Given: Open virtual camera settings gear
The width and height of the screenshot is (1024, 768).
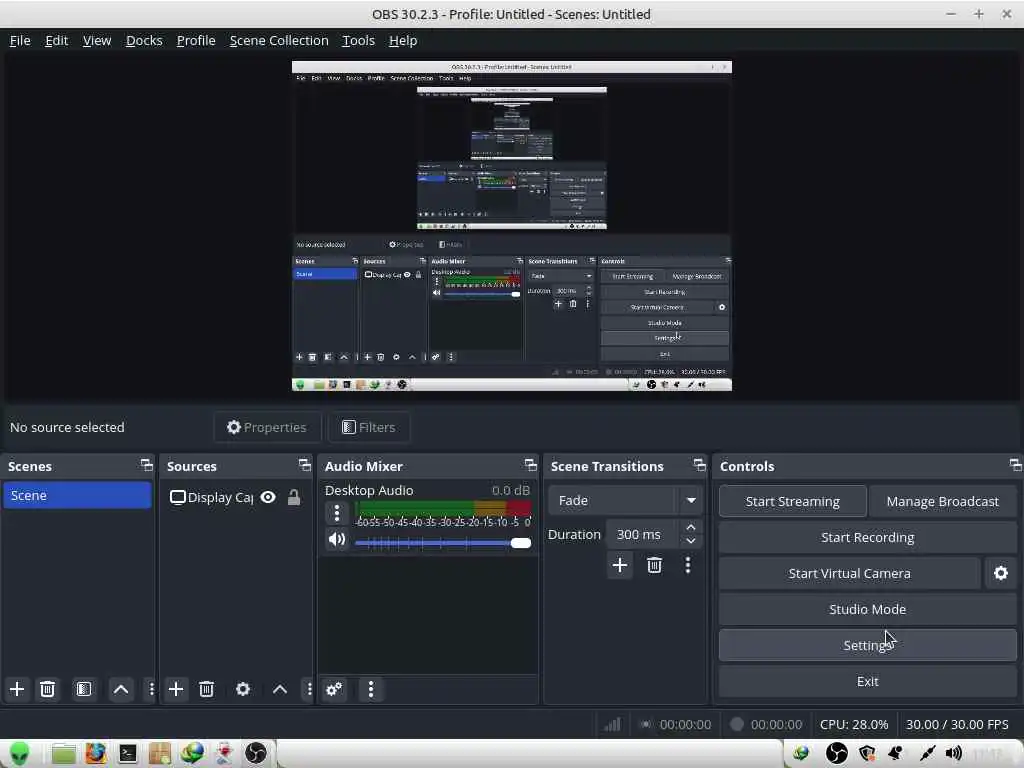Looking at the screenshot, I should coord(1000,573).
